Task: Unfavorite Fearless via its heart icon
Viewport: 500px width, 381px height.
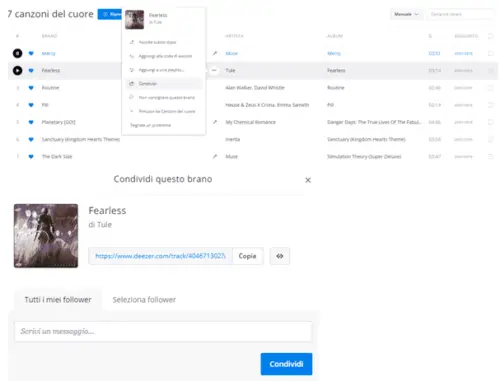Action: [x=31, y=70]
